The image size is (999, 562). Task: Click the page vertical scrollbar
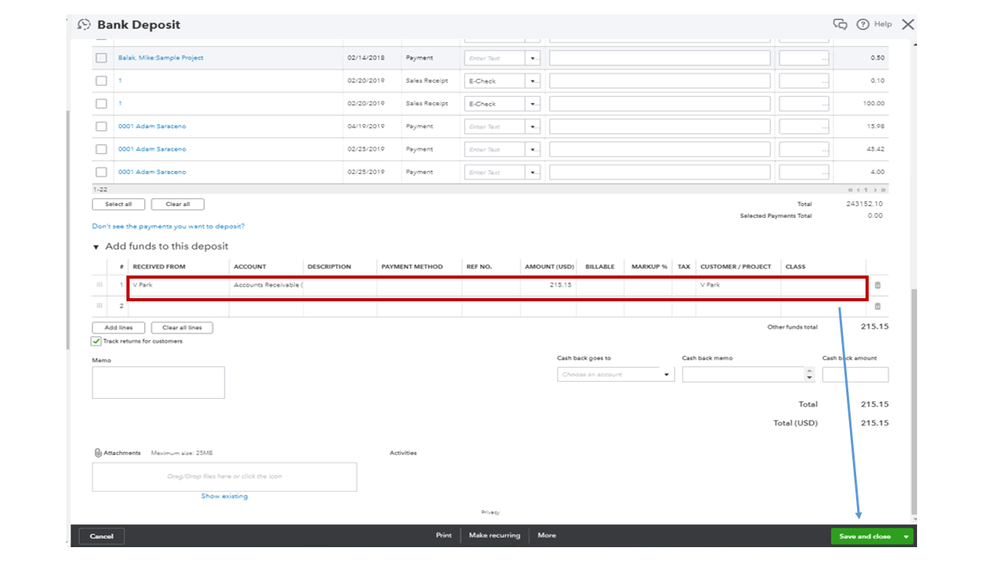click(x=914, y=401)
